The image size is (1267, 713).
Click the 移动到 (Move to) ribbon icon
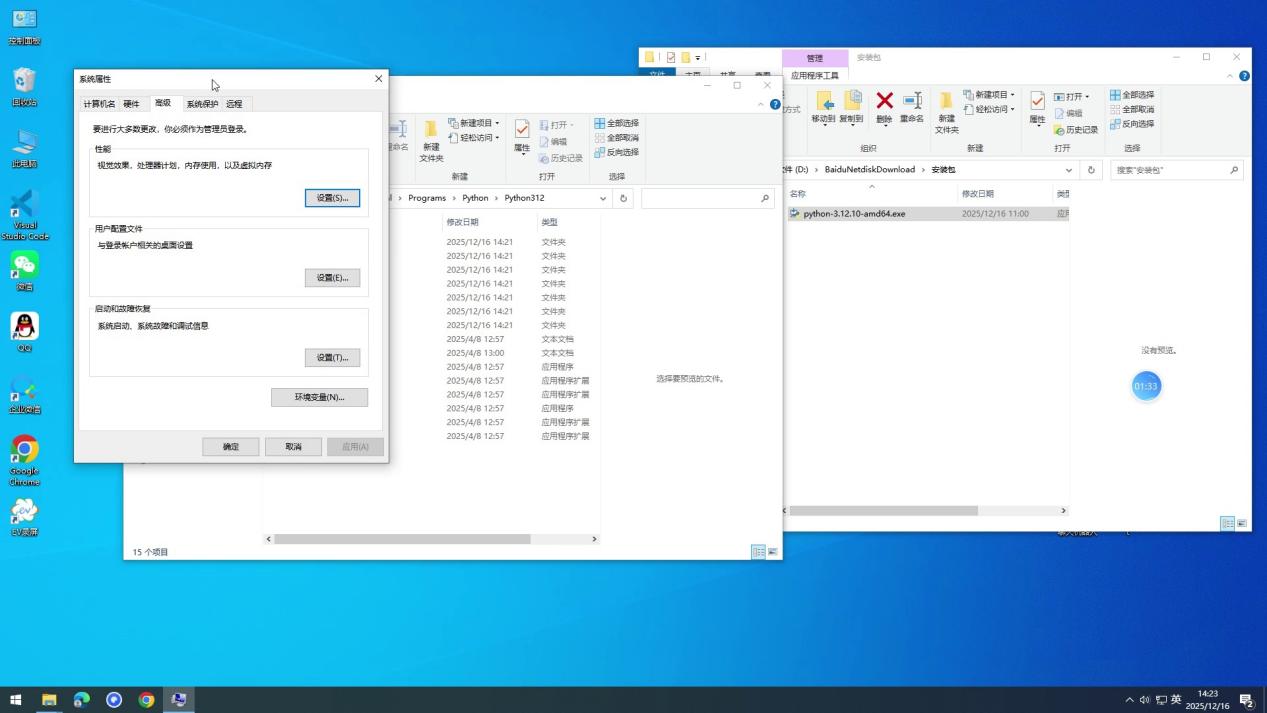823,102
